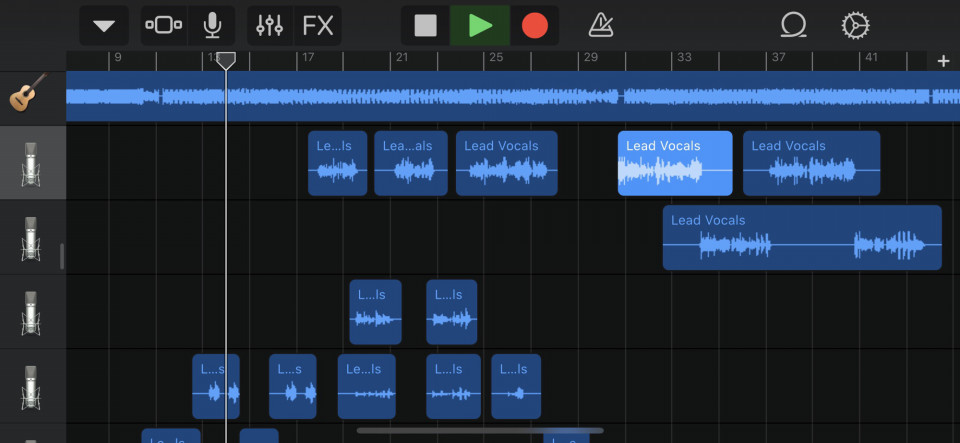Select the long Lead Vocals region on second vocal track

coord(802,237)
